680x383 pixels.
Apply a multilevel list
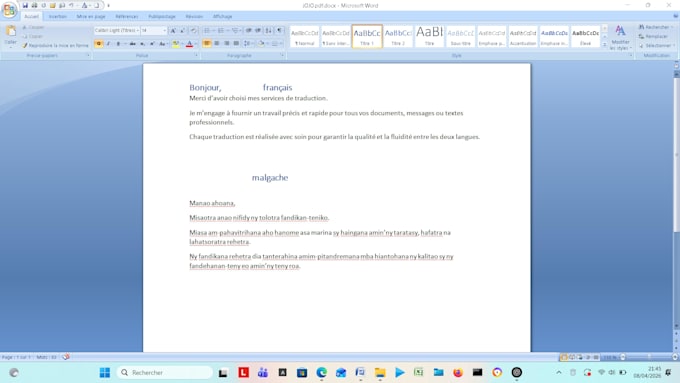(235, 31)
